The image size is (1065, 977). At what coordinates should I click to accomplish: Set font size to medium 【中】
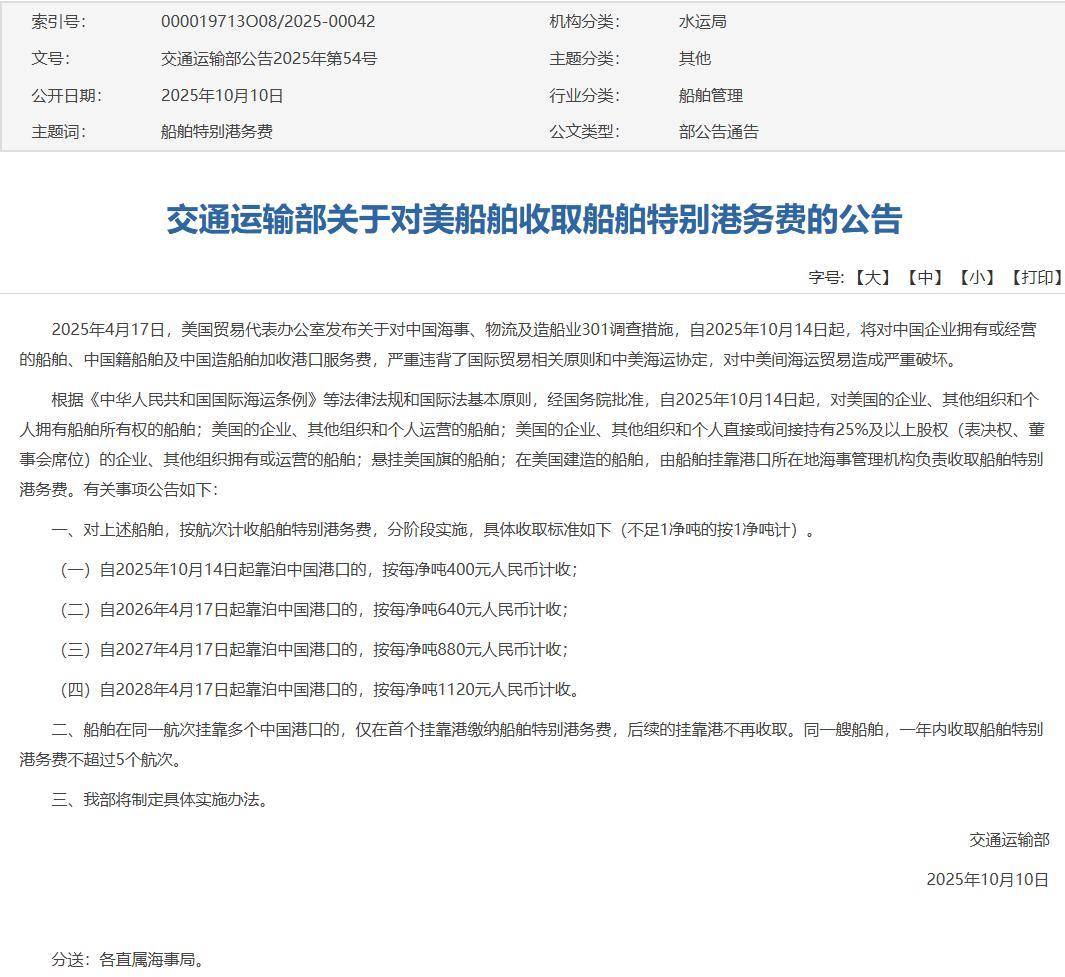(x=925, y=277)
